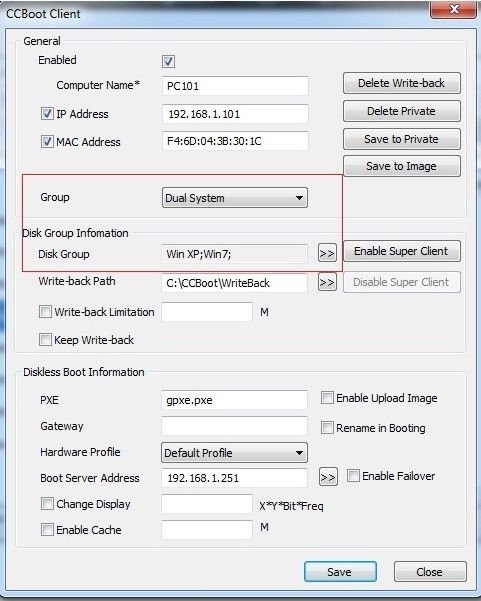Expand the Hardware Profile dropdown

234,453
